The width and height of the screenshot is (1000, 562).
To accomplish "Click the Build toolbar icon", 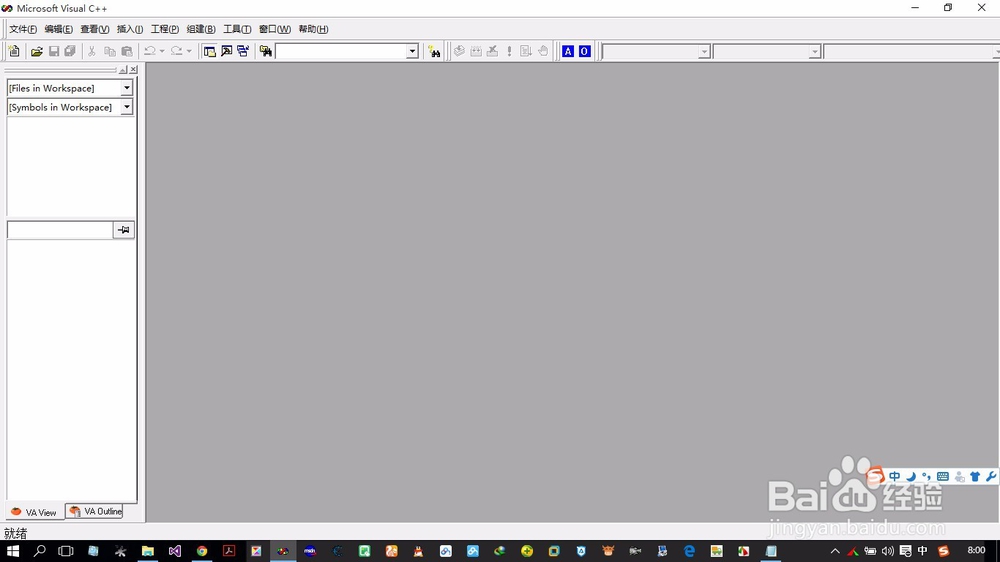I will point(476,51).
